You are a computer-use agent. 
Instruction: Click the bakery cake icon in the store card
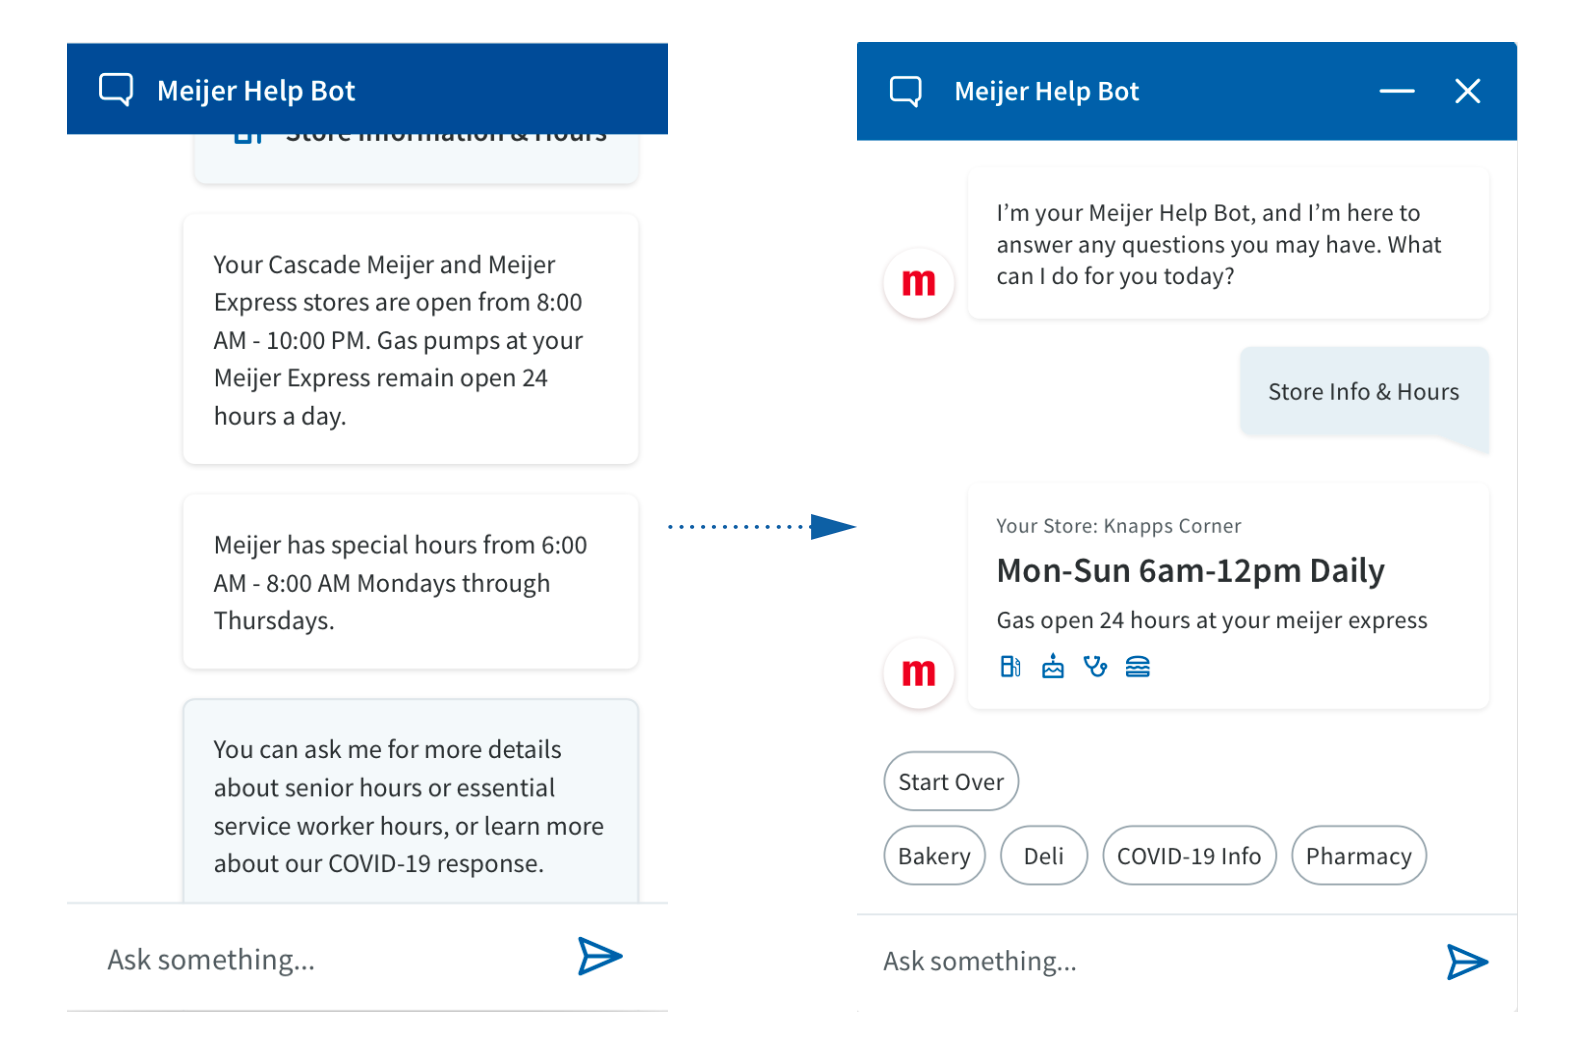click(1053, 667)
